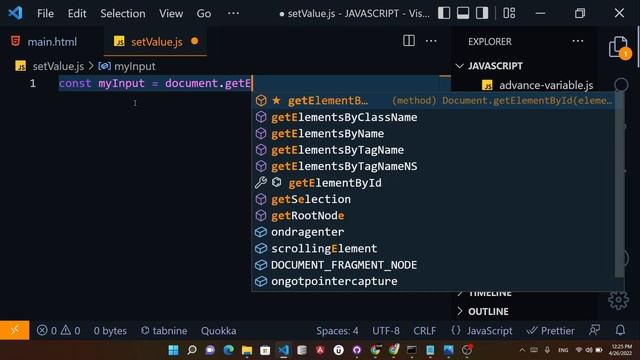
Task: Split the editor right
Action: pos(409,41)
